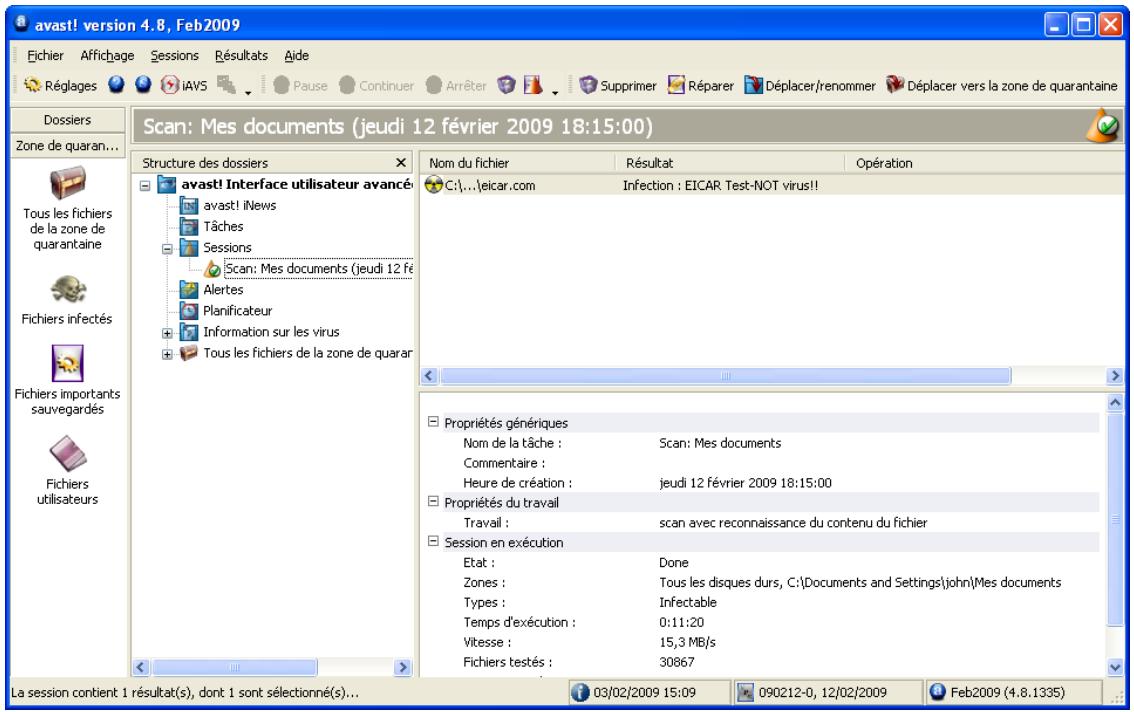
Task: Click the Continuer toolbar button
Action: tap(377, 85)
